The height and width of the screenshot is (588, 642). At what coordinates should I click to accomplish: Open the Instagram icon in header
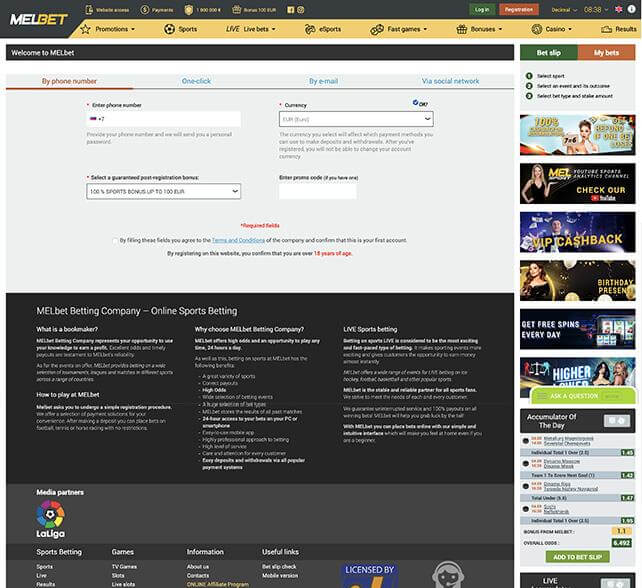[x=301, y=10]
